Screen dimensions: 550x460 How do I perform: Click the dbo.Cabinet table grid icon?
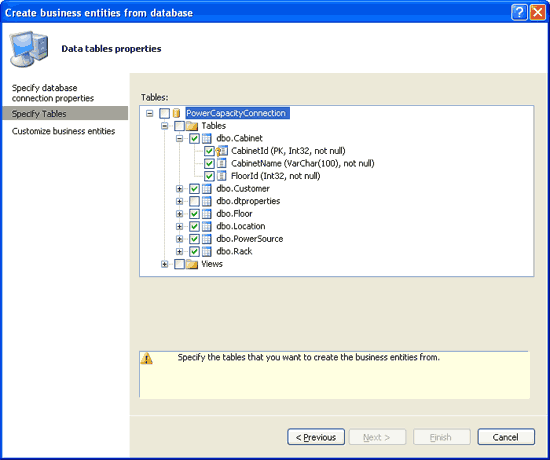click(207, 139)
